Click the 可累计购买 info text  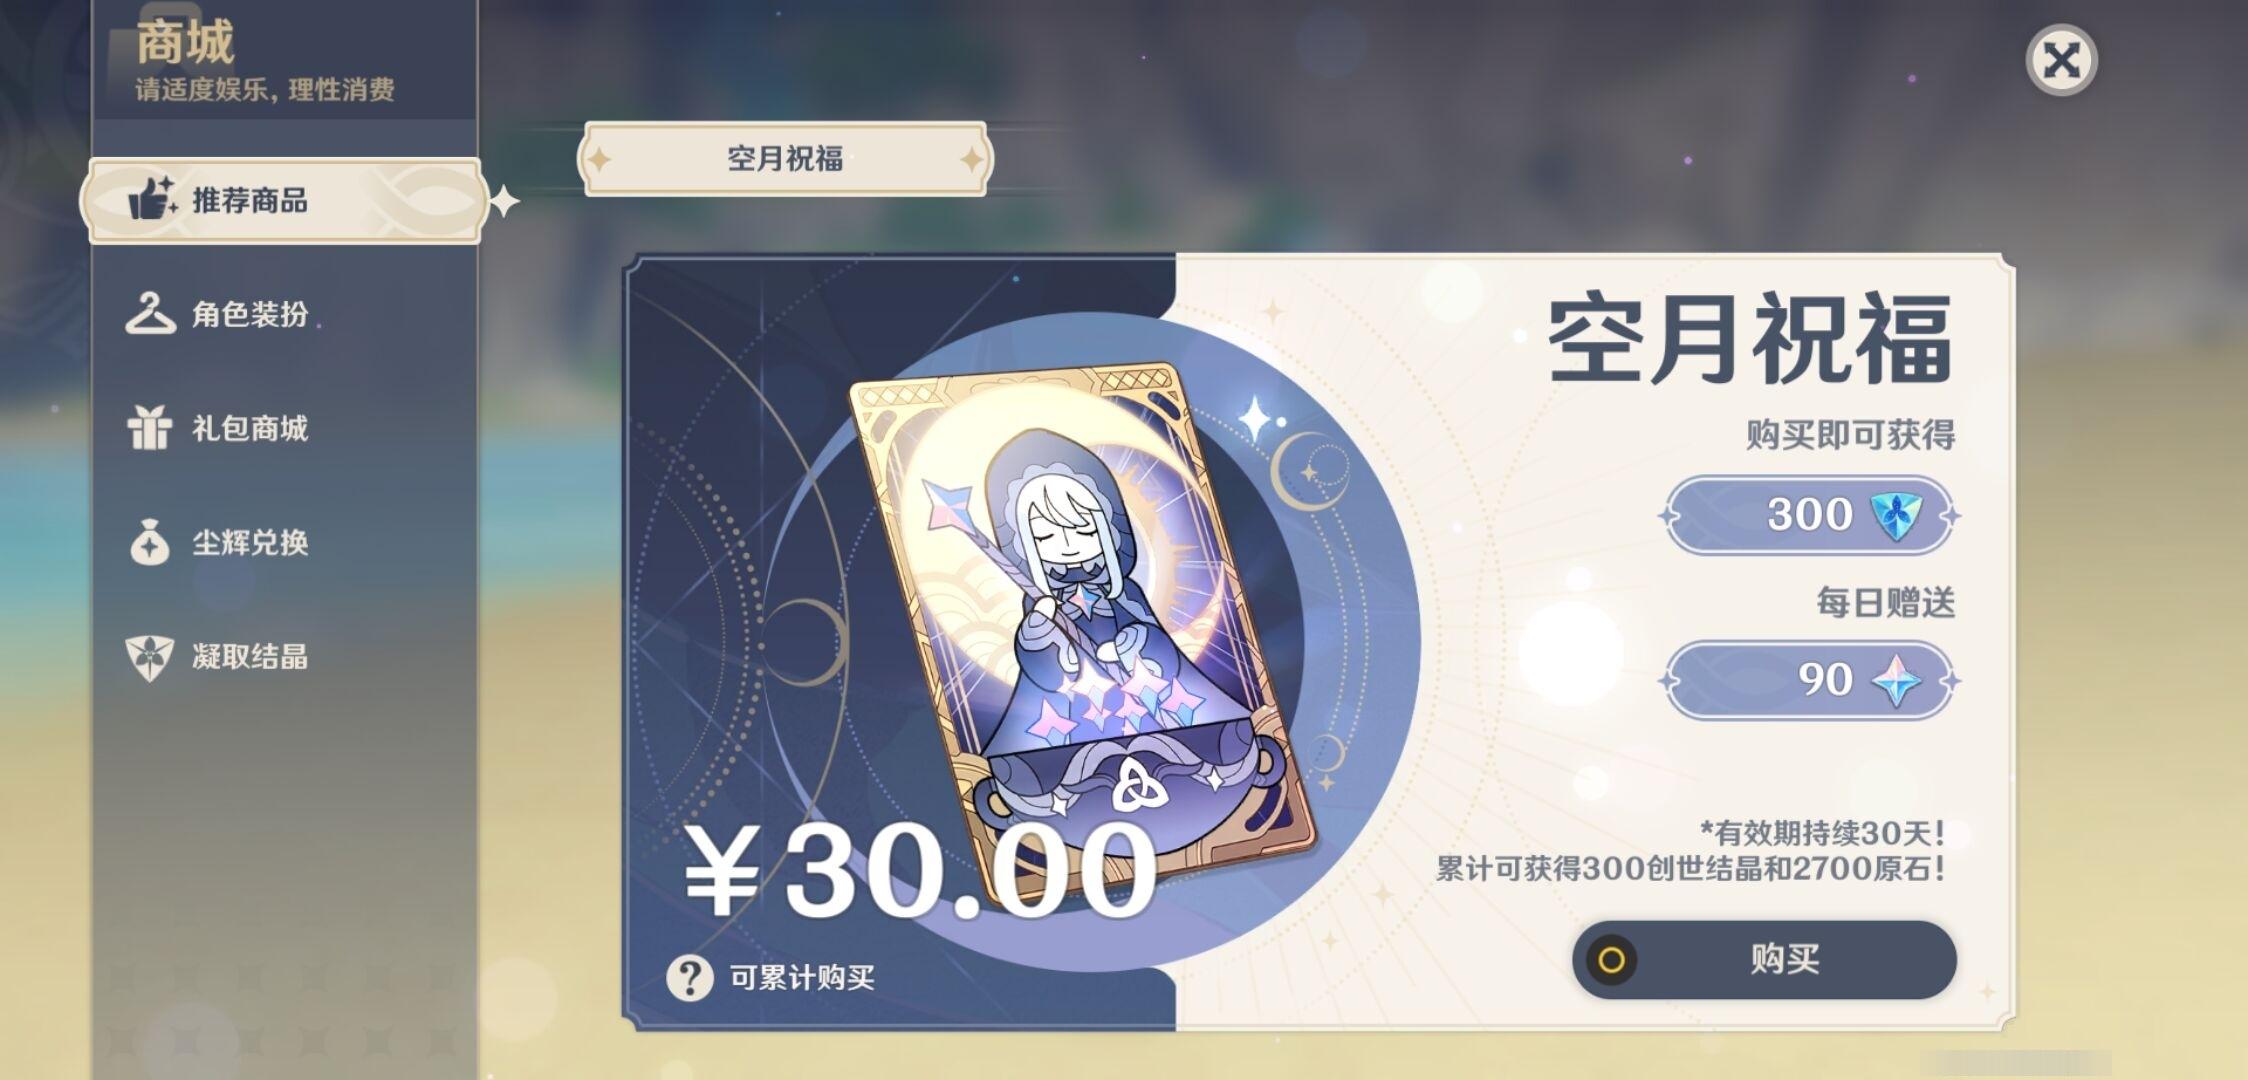pos(802,977)
